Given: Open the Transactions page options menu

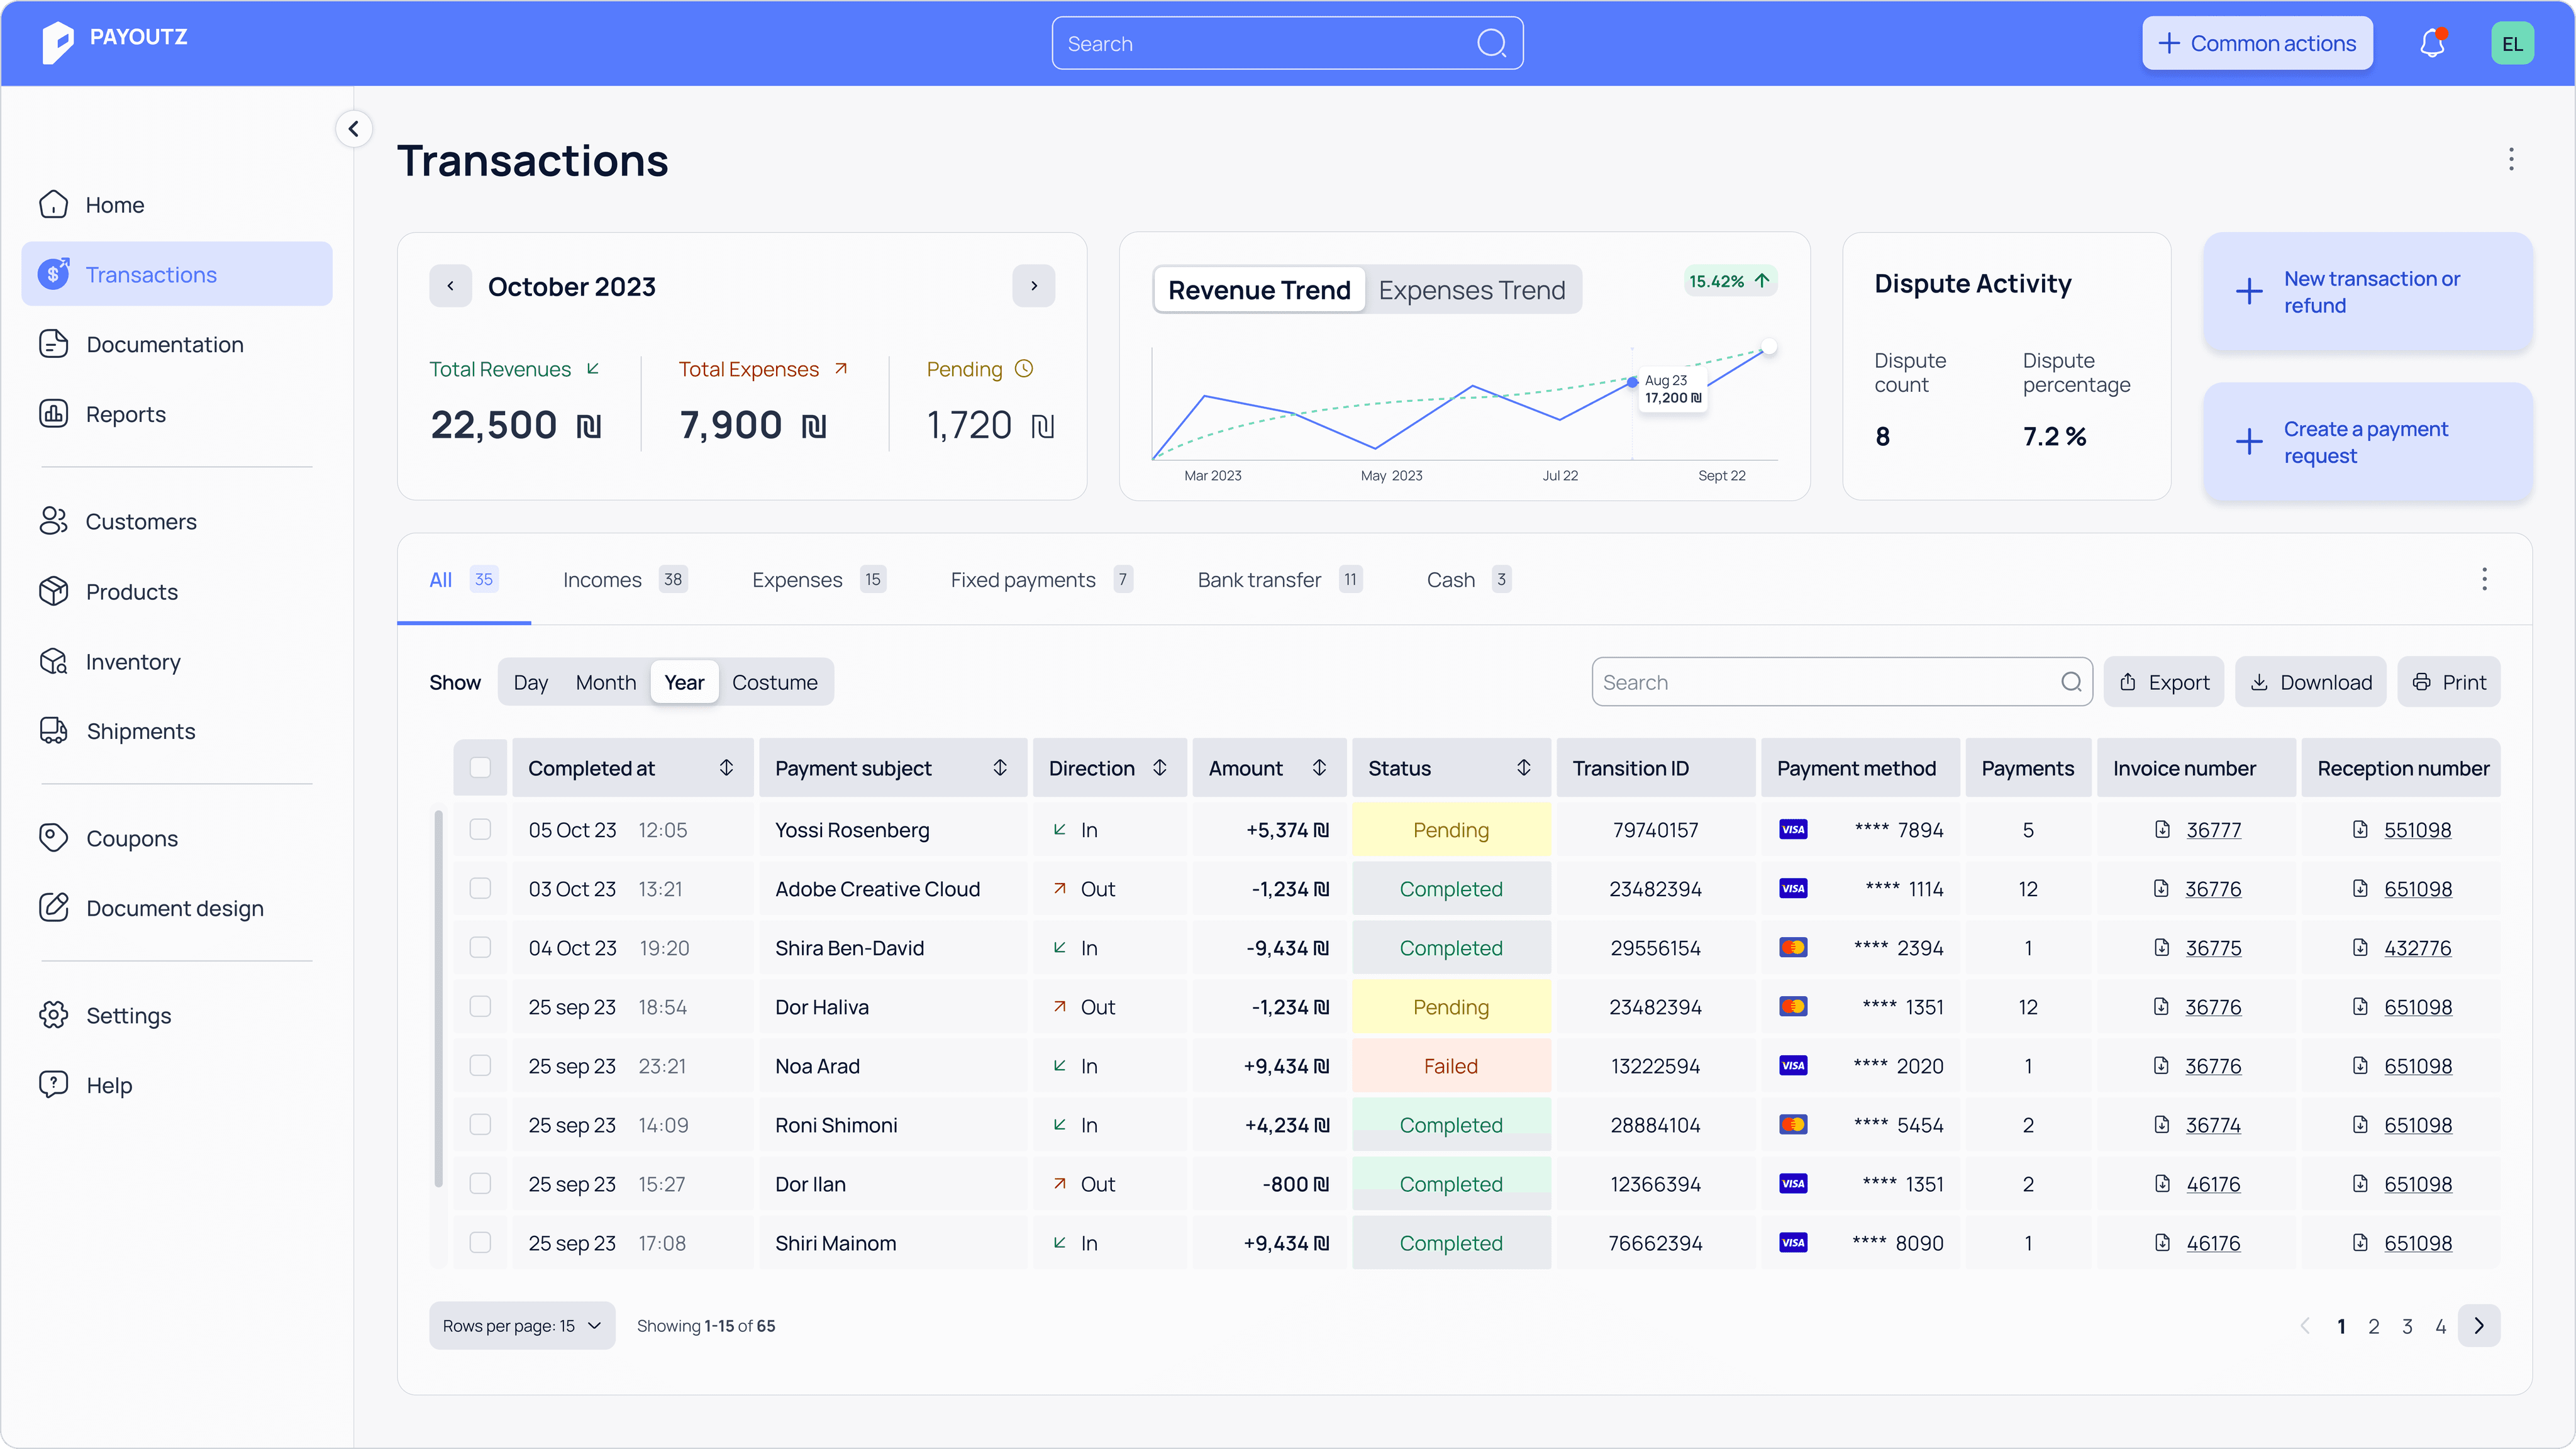Looking at the screenshot, I should tap(2510, 159).
